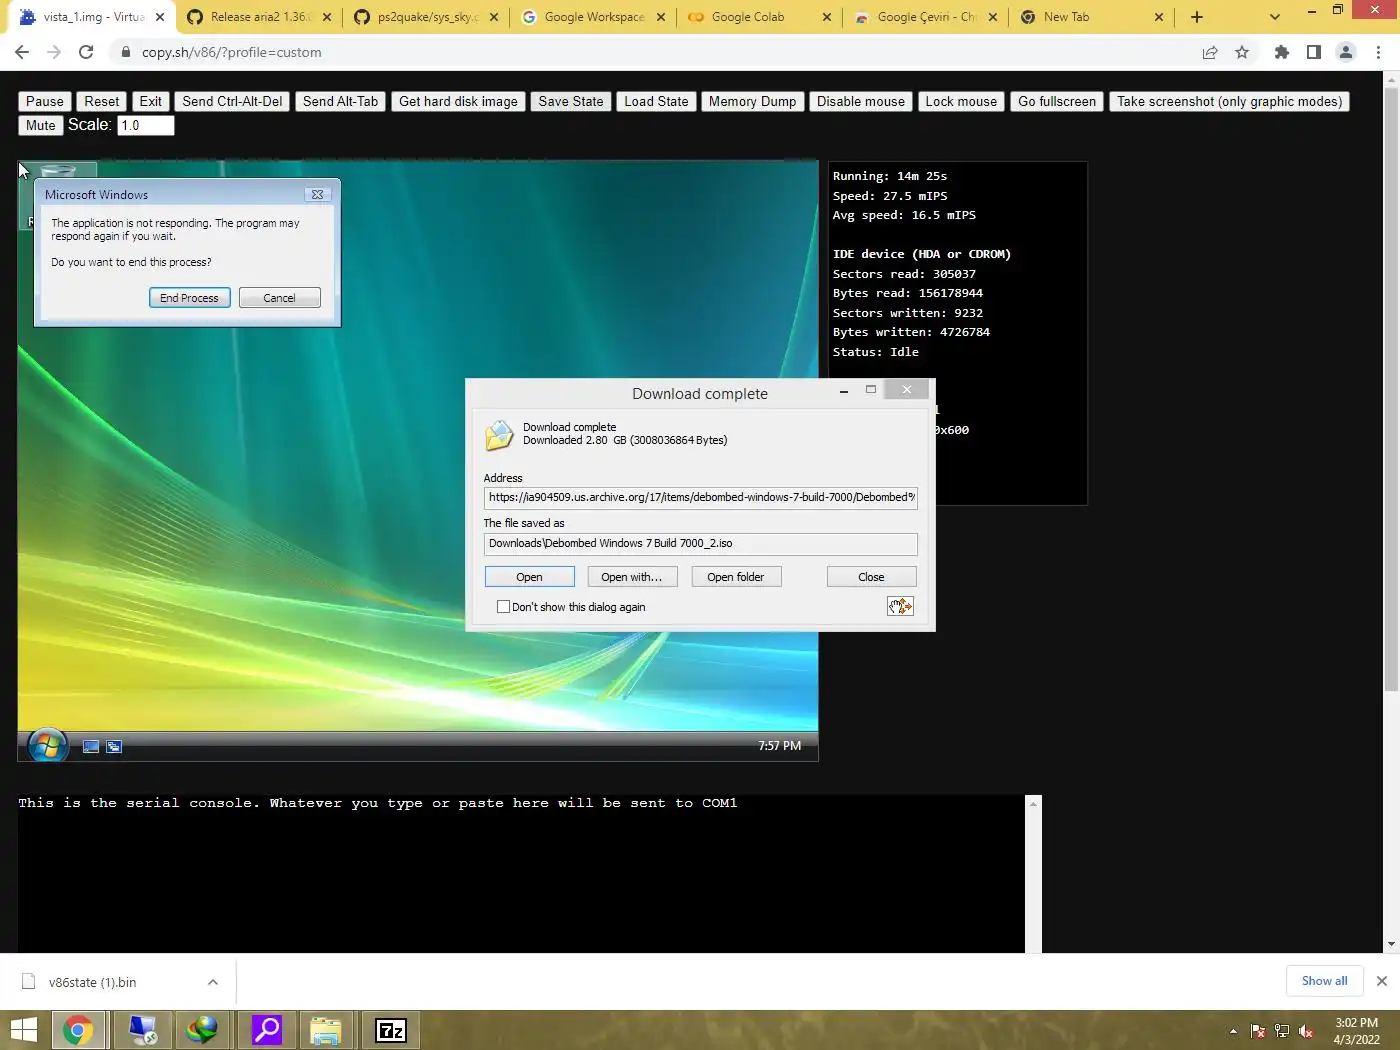Screen dimensions: 1400x1050
Task: Click Show all downloads
Action: click(1324, 981)
